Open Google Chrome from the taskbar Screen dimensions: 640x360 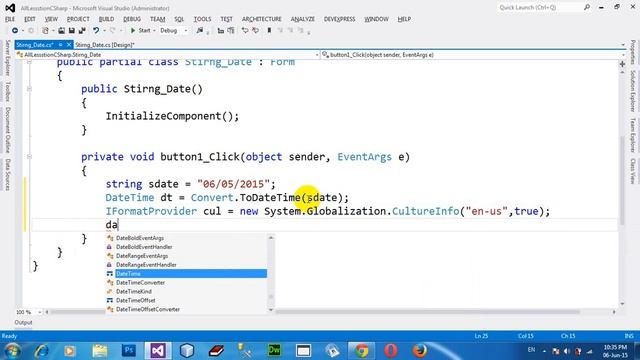pyautogui.click(x=361, y=351)
